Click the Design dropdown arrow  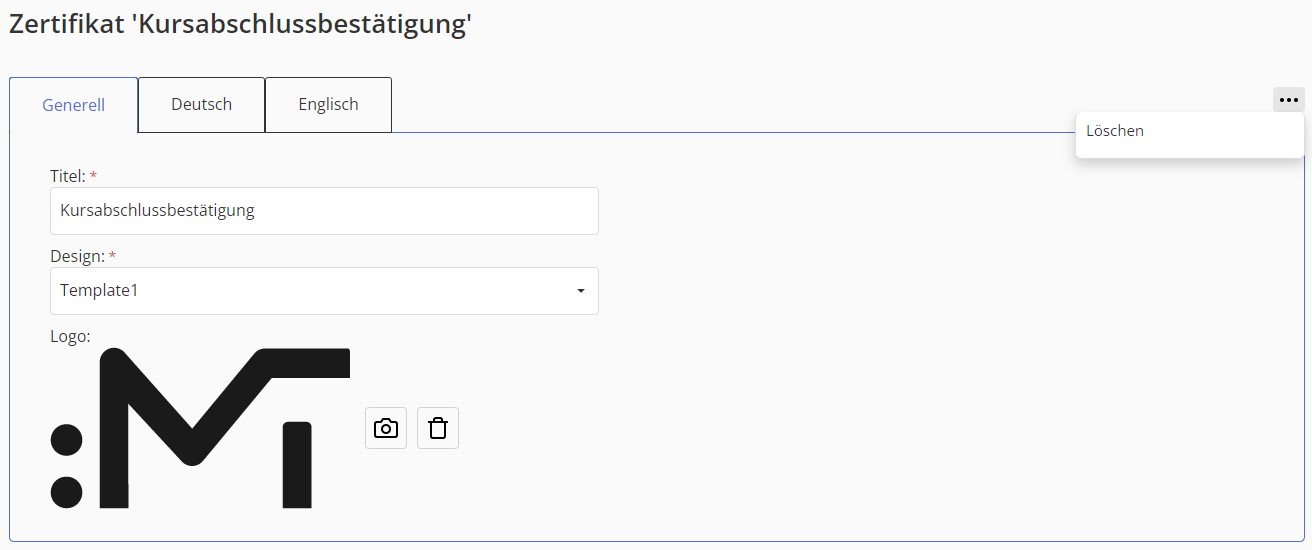pos(580,291)
